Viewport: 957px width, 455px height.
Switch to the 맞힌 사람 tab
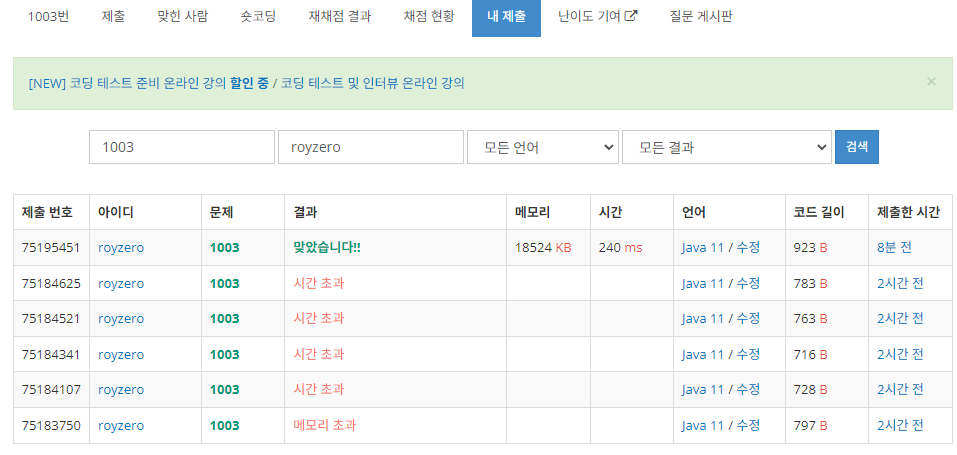coord(182,16)
